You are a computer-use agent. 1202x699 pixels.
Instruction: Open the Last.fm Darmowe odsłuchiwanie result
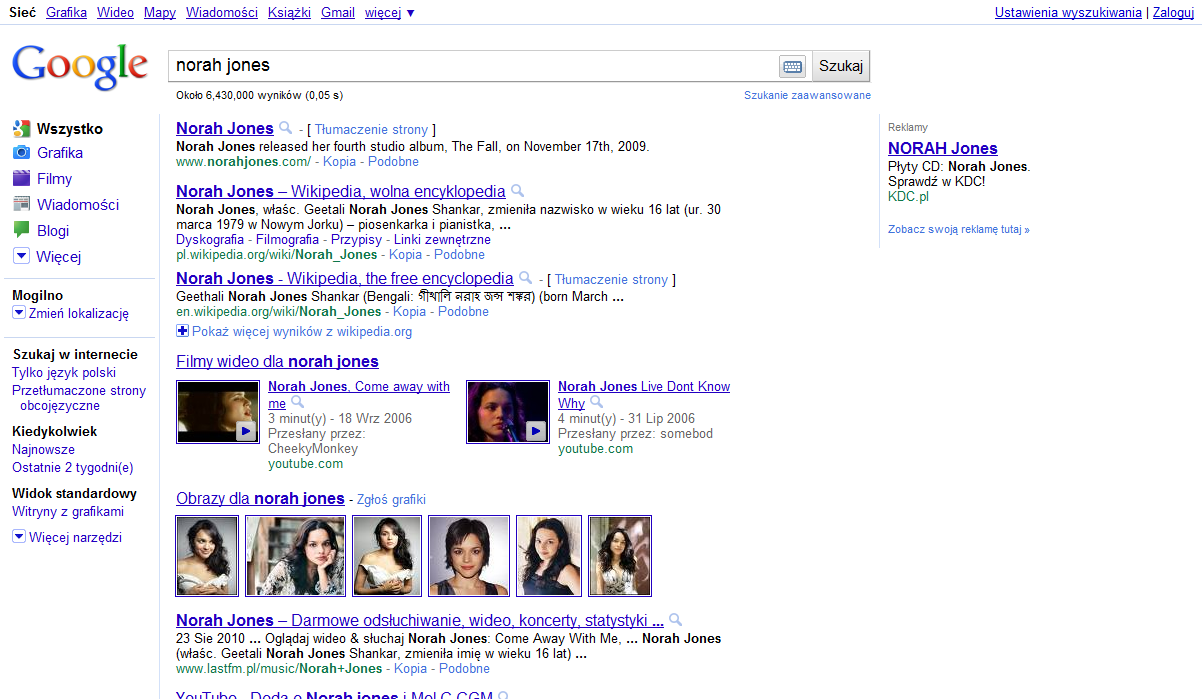420,620
